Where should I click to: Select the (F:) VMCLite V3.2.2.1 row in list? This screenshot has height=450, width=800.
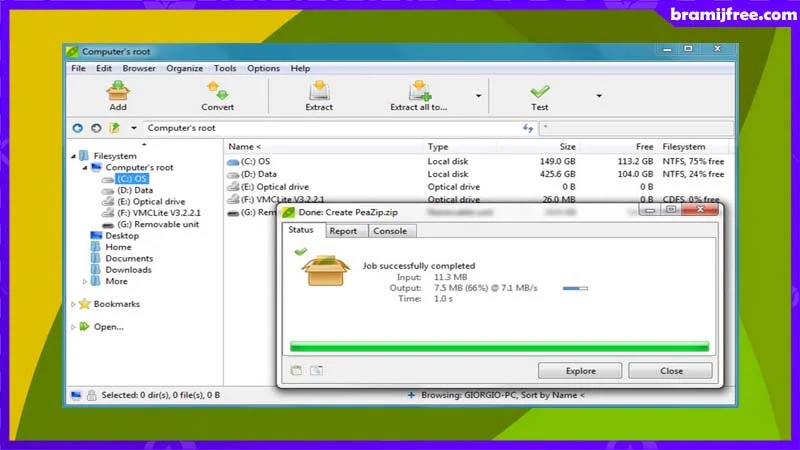click(477, 199)
